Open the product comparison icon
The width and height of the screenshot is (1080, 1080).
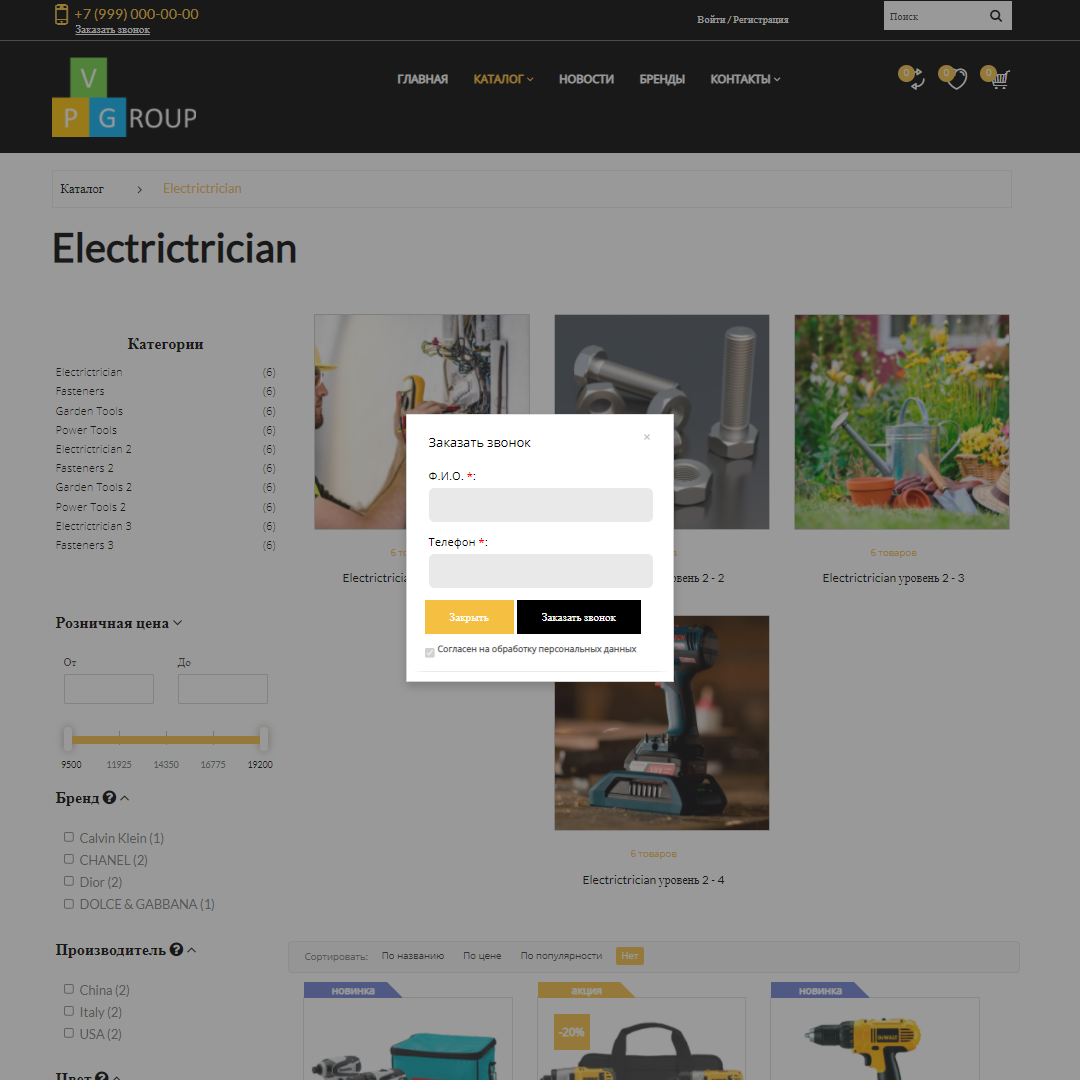tap(911, 80)
